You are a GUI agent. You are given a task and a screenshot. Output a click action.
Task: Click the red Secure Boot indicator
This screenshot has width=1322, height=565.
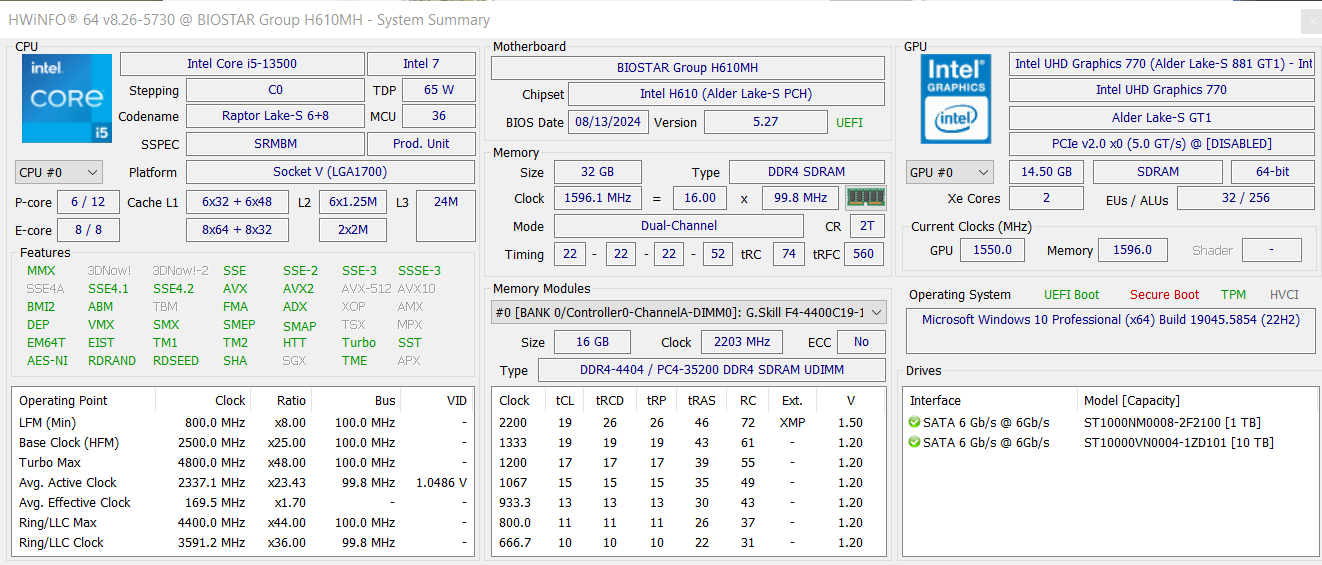coord(1164,295)
